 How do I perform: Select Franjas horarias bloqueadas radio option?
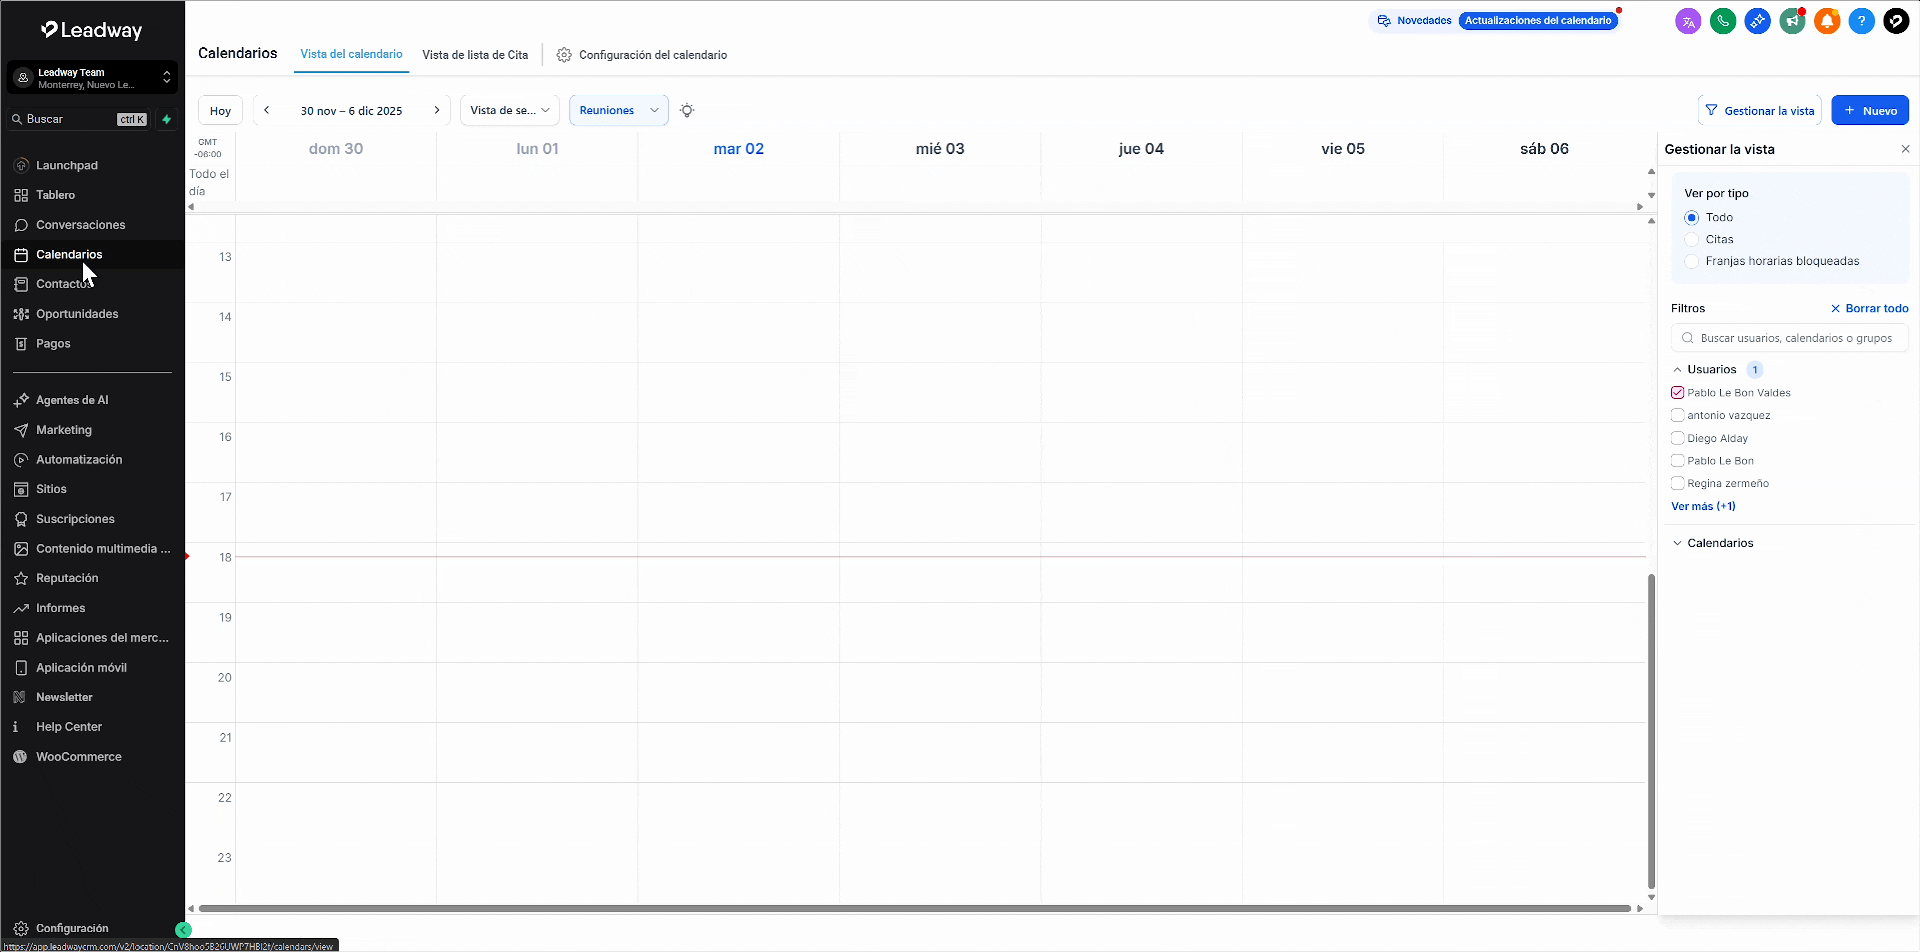(1692, 262)
